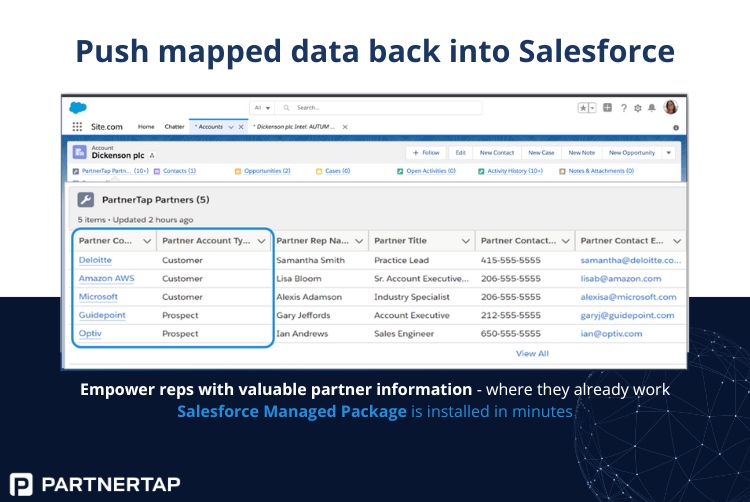Click the Follow button
This screenshot has width=750, height=502.
coord(426,153)
